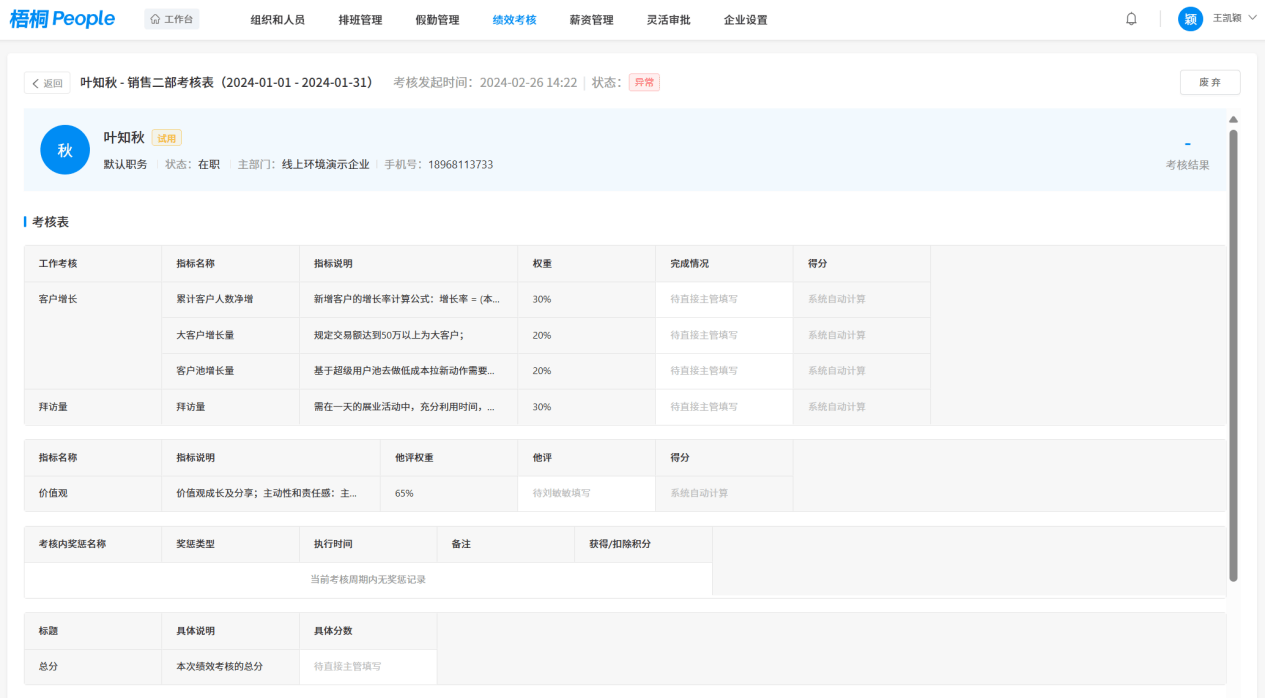
Task: Click the 颖 user avatar
Action: [x=1190, y=19]
